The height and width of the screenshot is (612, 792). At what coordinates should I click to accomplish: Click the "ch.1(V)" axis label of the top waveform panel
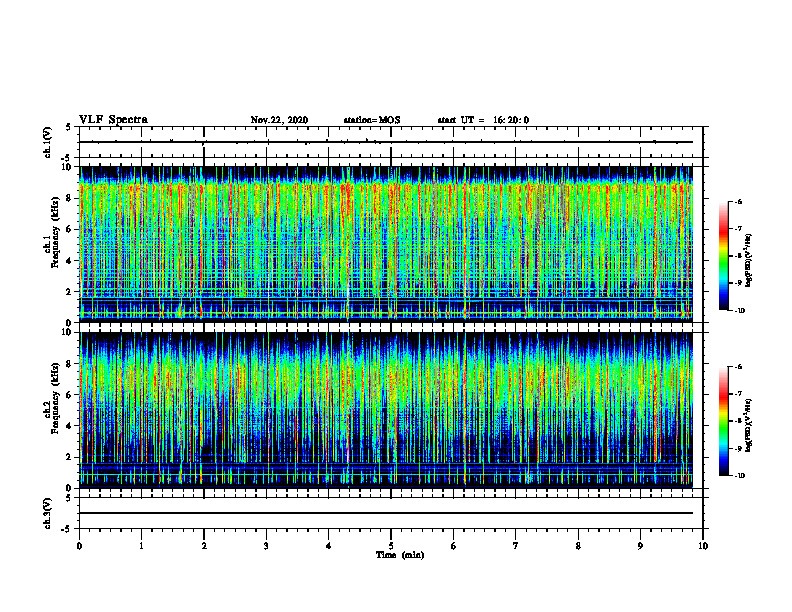pyautogui.click(x=48, y=142)
